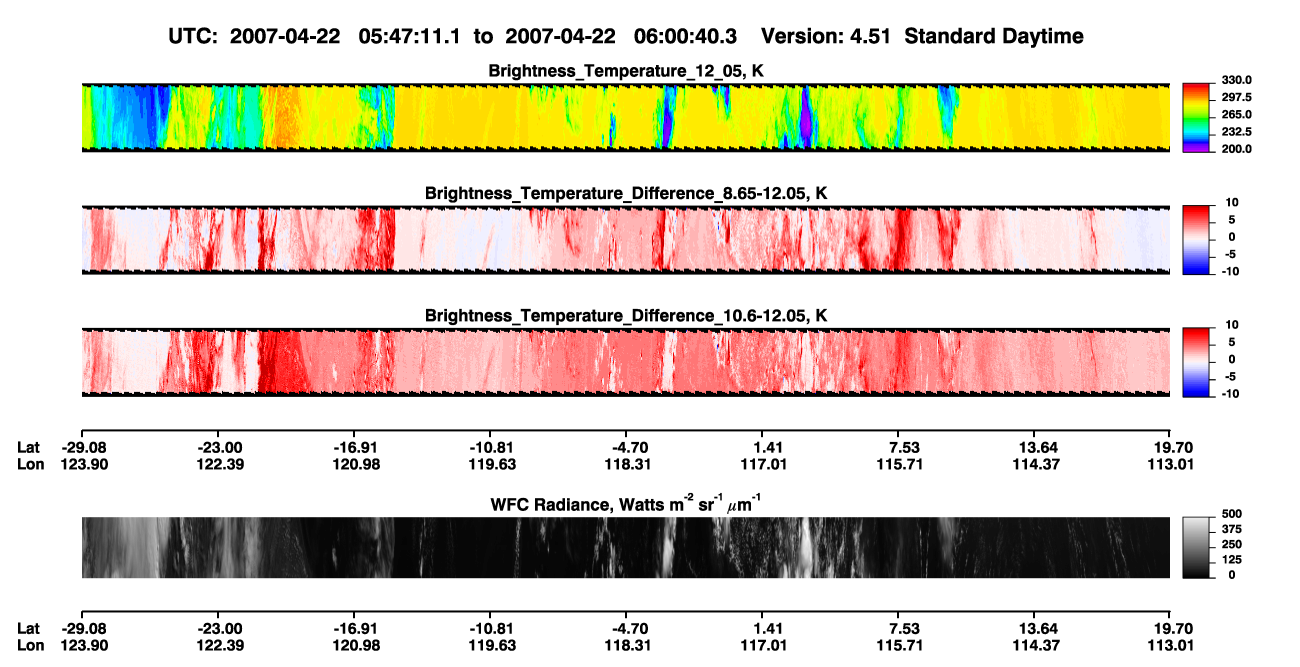Click the Brightness Temperature 12_05 image strip
This screenshot has height=667, width=1300.
626,117
